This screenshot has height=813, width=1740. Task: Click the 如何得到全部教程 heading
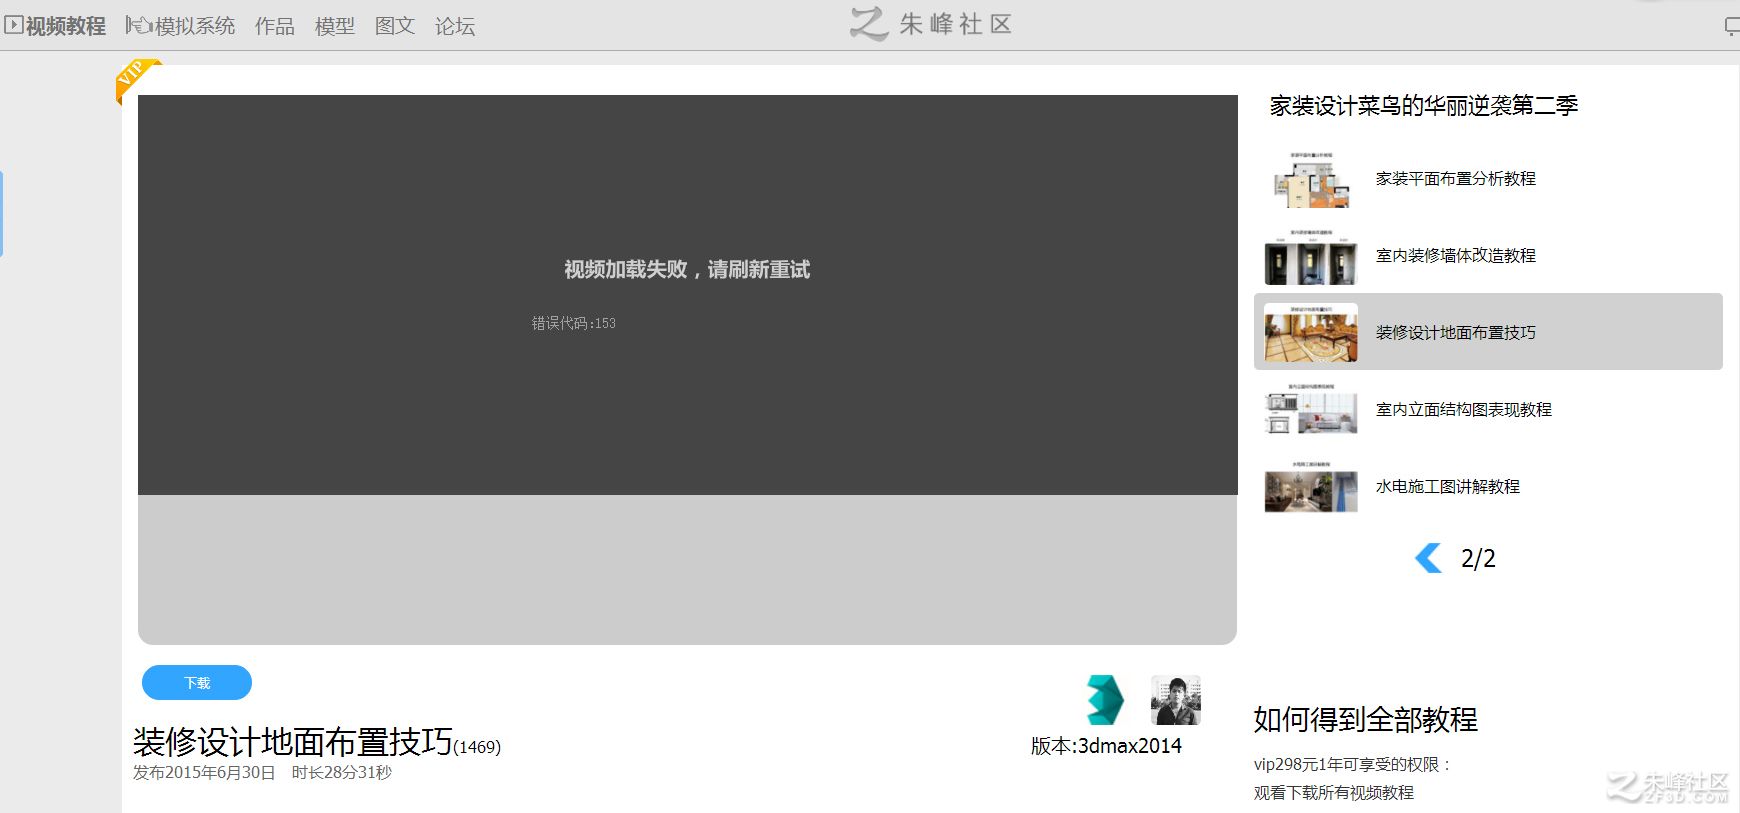click(x=1366, y=720)
